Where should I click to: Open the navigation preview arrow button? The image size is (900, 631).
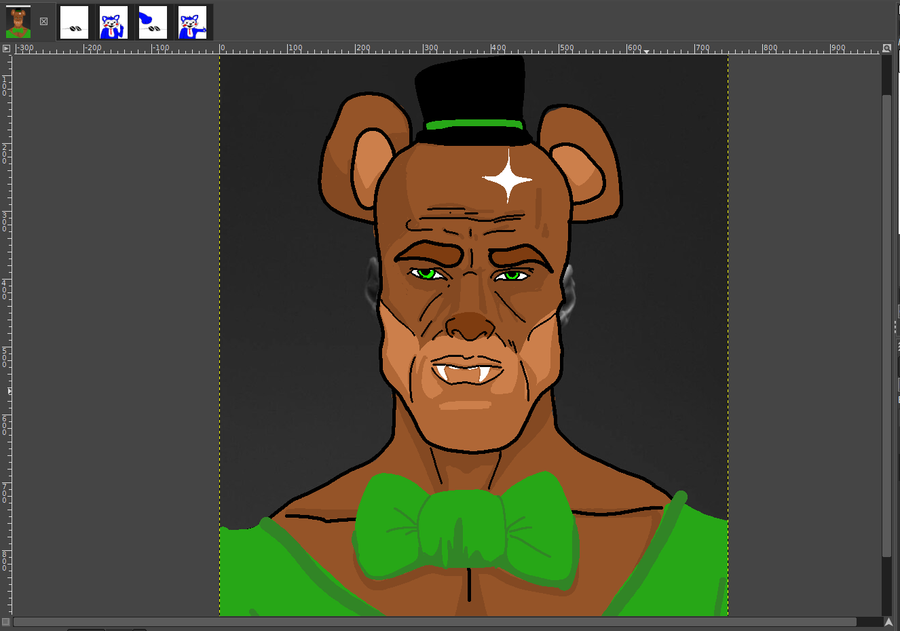(x=888, y=622)
